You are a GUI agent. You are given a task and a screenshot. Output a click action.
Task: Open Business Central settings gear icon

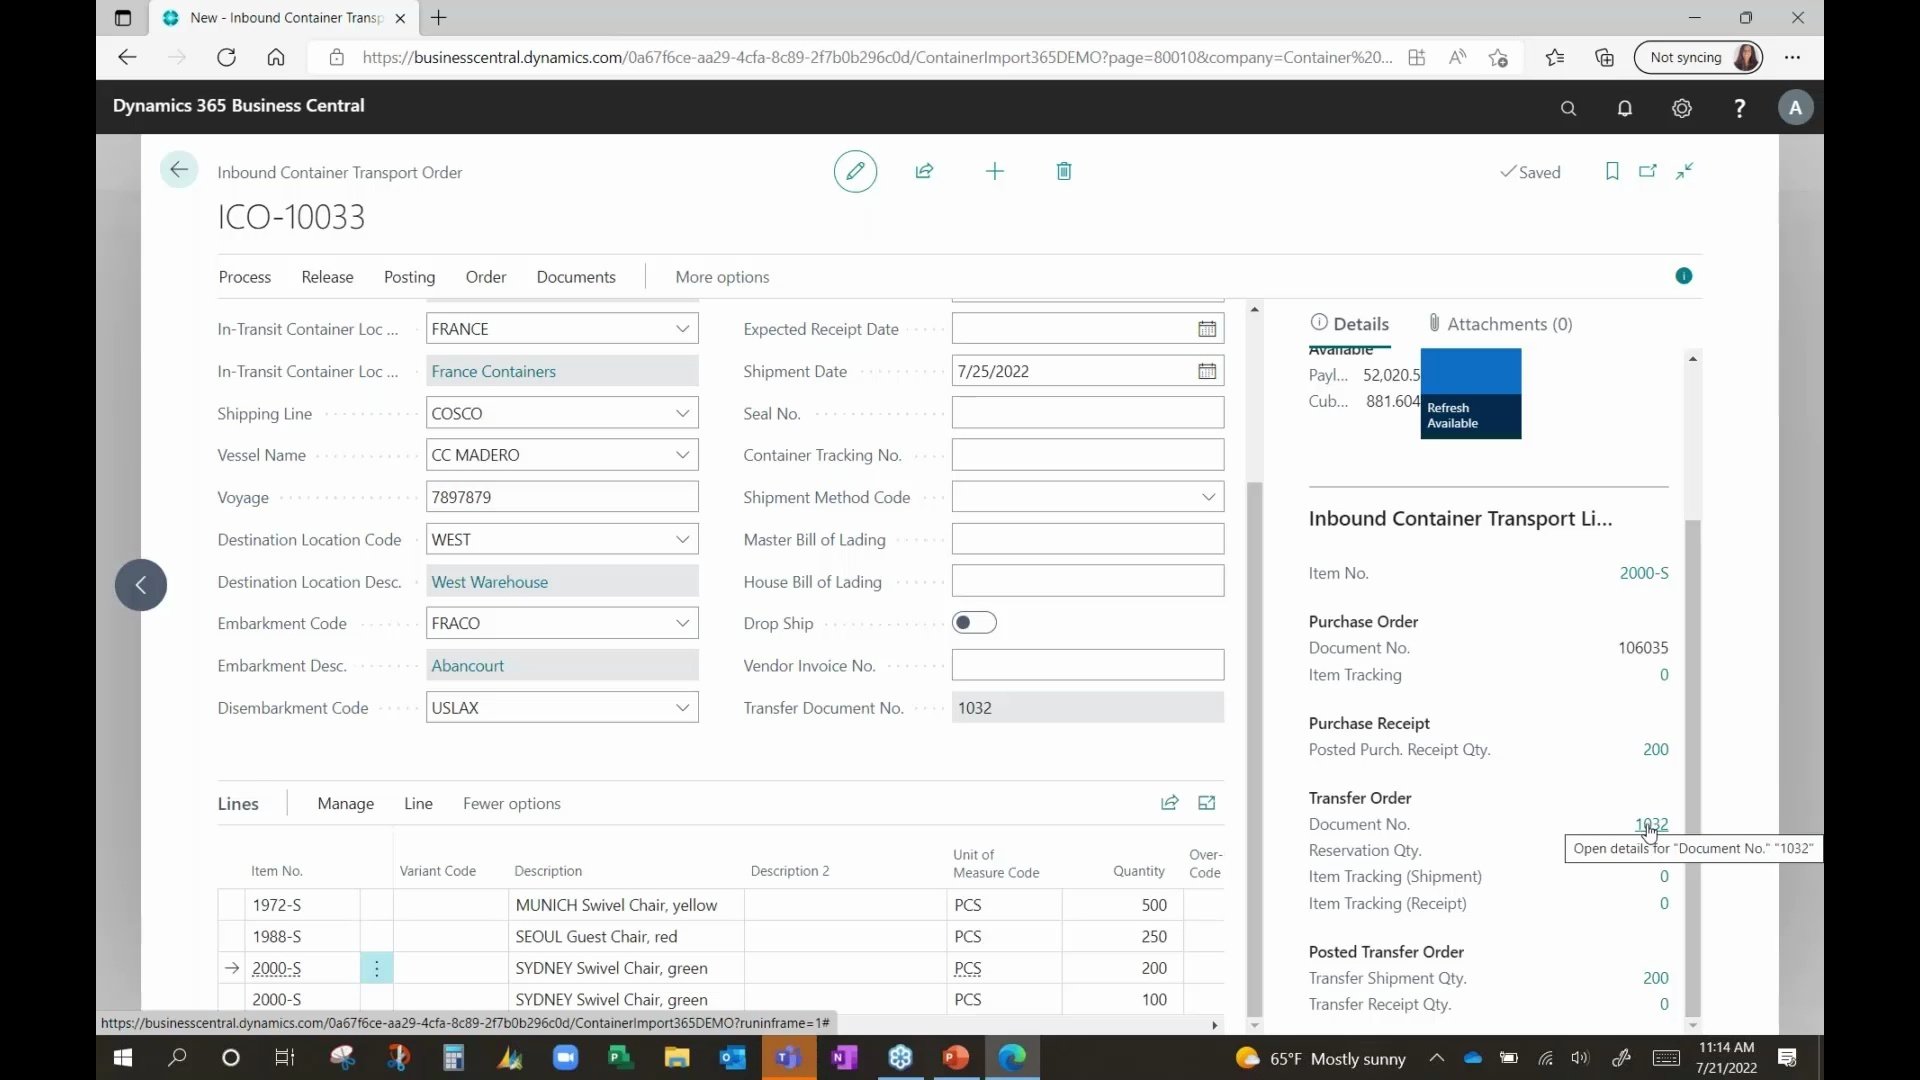(1682, 108)
